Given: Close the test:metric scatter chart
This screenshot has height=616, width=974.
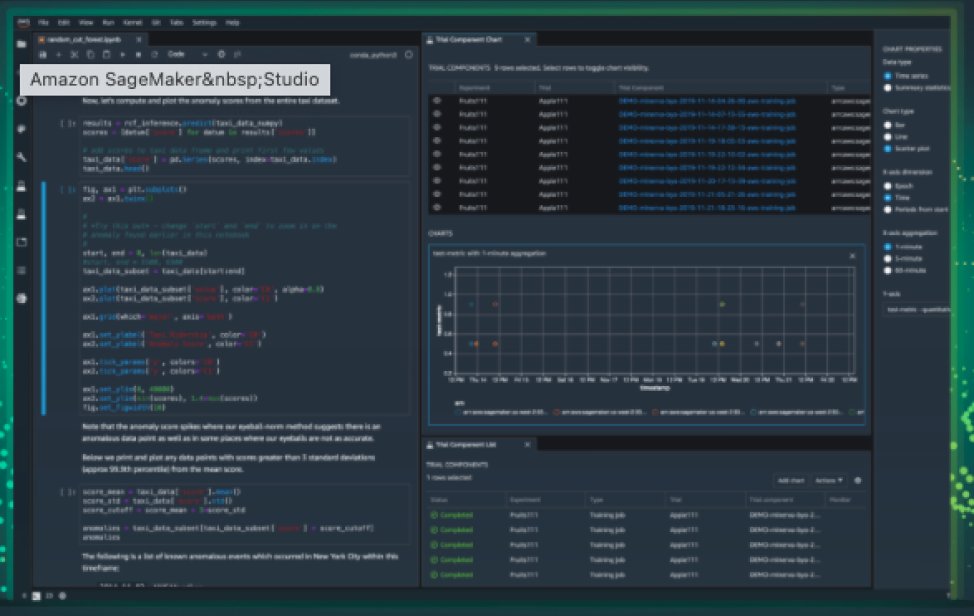Looking at the screenshot, I should 852,256.
